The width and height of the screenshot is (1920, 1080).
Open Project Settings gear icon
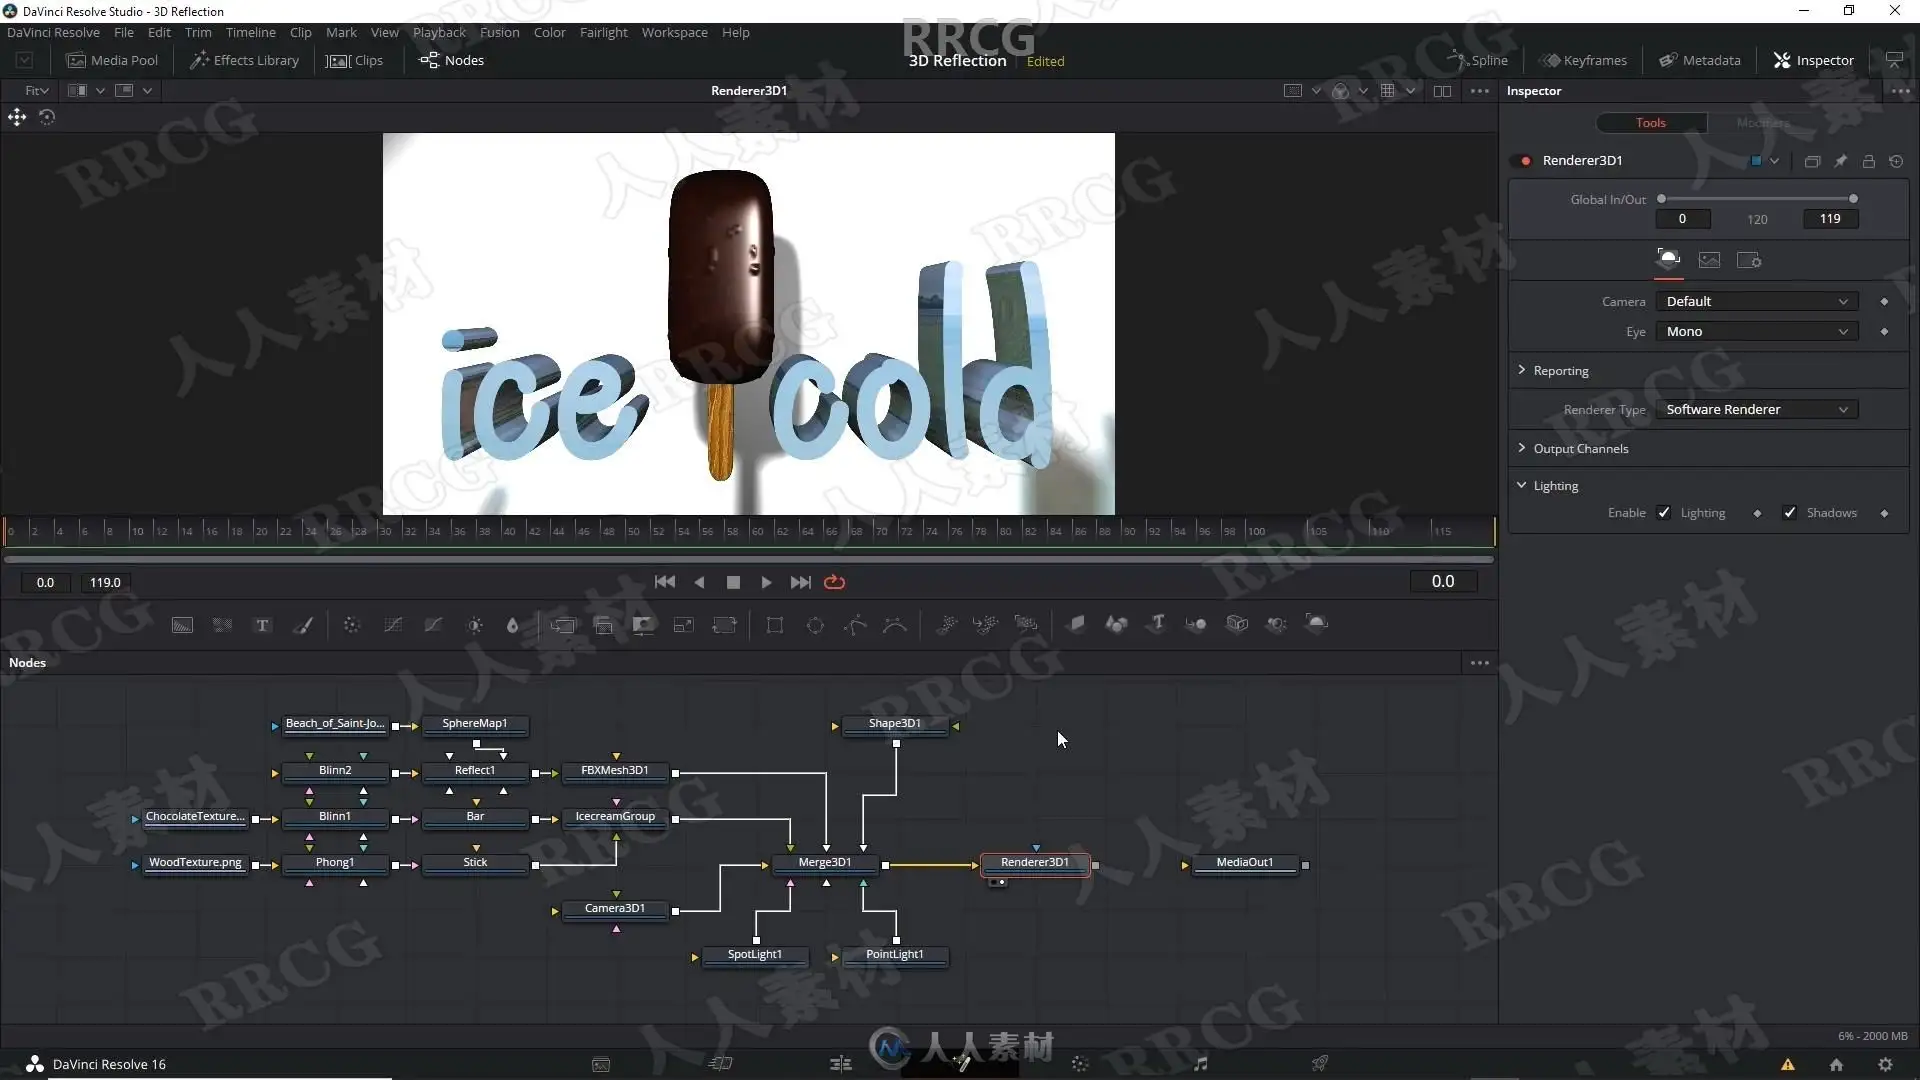click(1885, 1064)
